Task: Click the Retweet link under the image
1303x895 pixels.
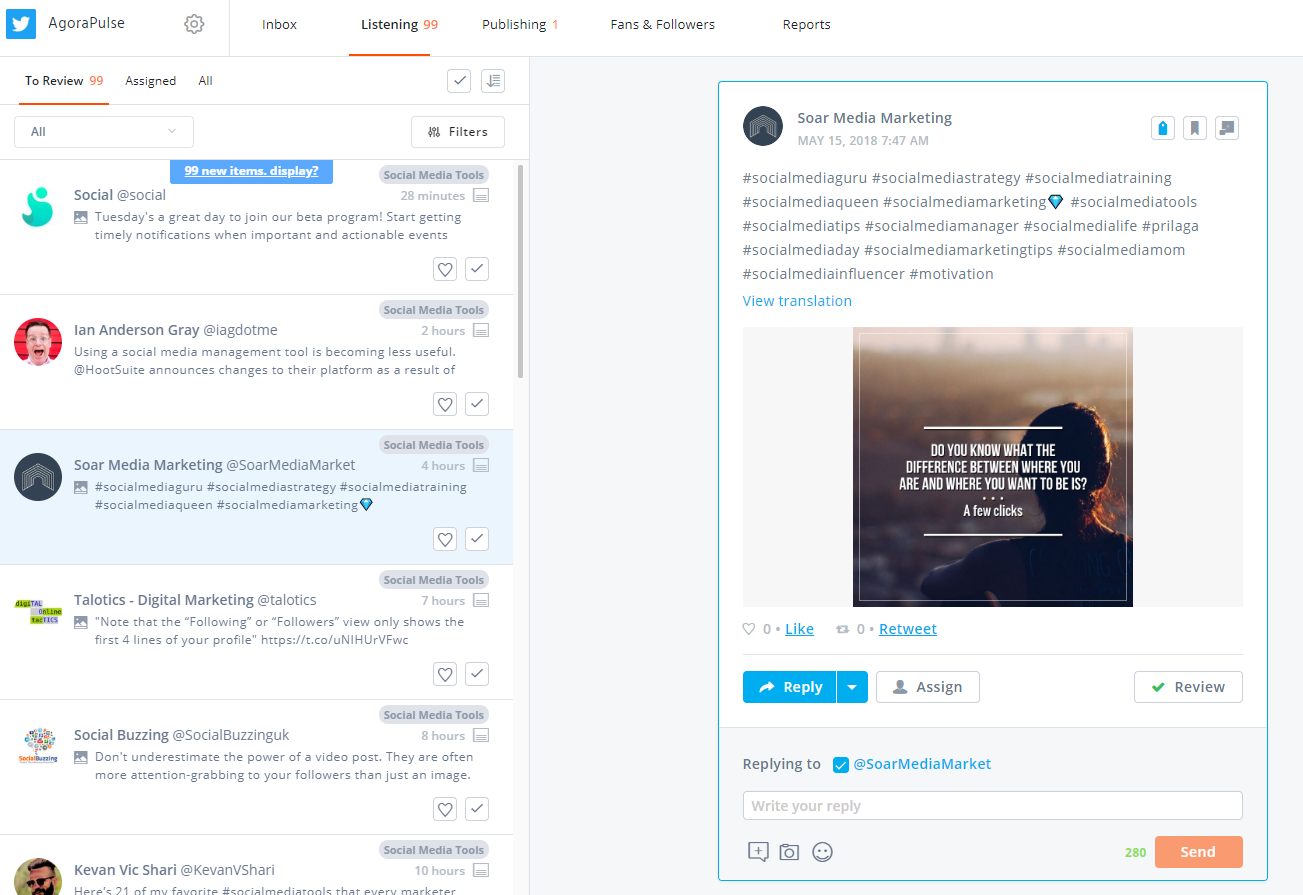Action: pos(908,629)
